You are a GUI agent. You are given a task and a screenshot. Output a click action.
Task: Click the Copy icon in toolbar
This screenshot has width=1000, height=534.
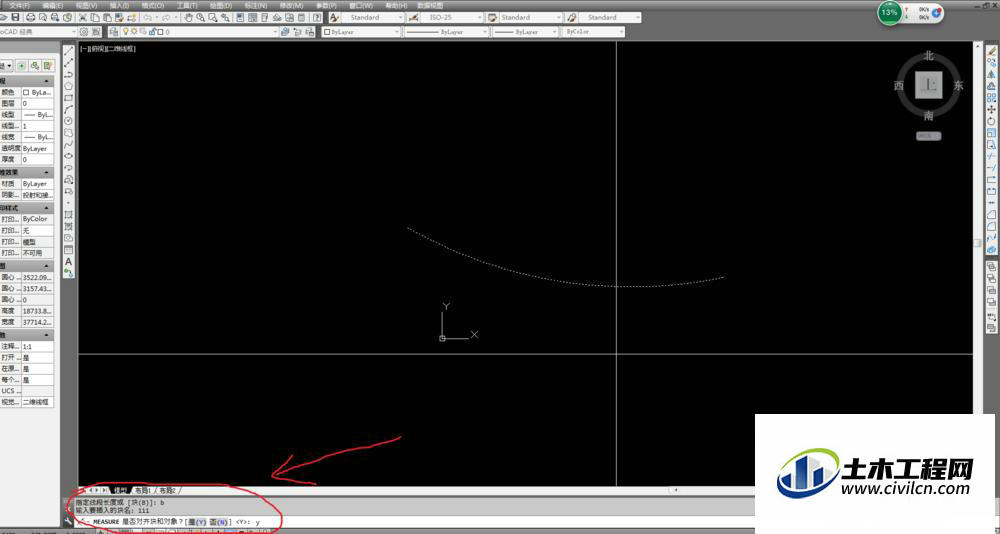tap(94, 17)
